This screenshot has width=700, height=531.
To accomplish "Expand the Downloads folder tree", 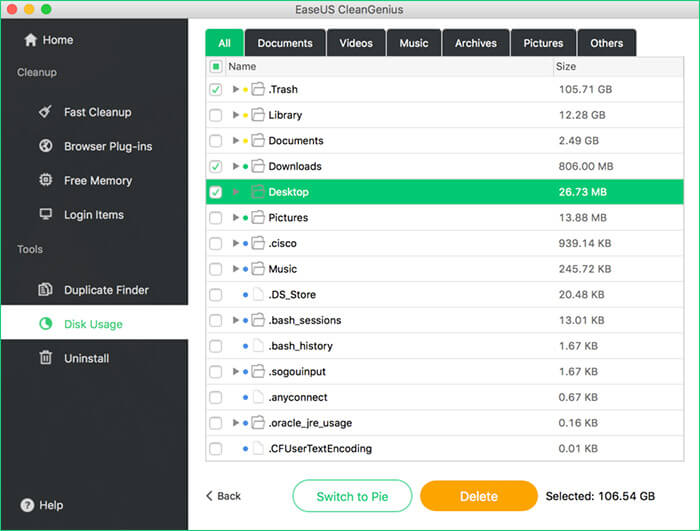I will pos(236,166).
